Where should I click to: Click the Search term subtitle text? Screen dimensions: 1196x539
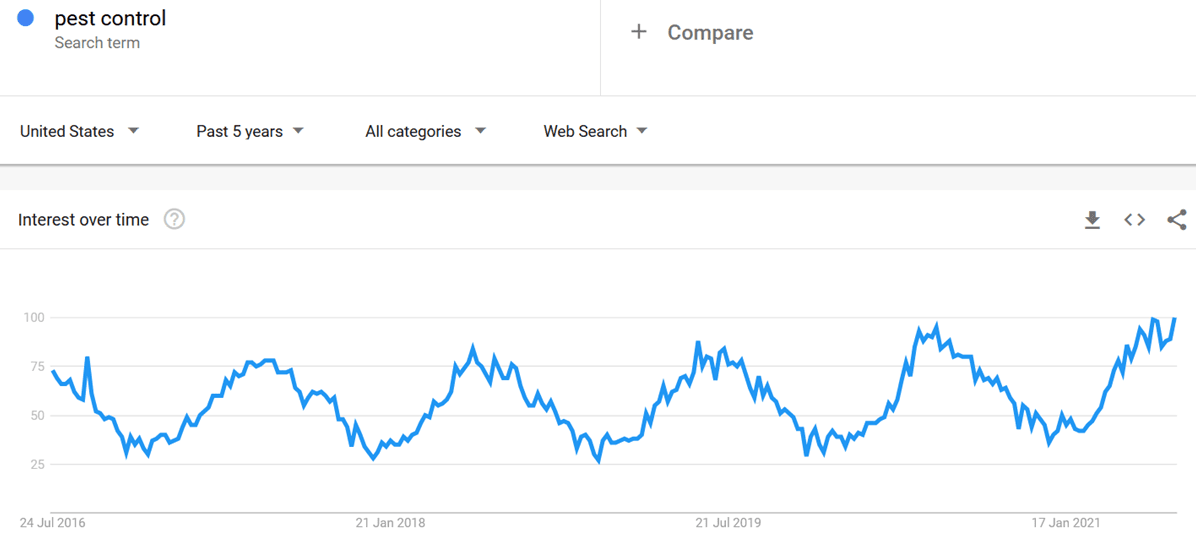pyautogui.click(x=97, y=43)
